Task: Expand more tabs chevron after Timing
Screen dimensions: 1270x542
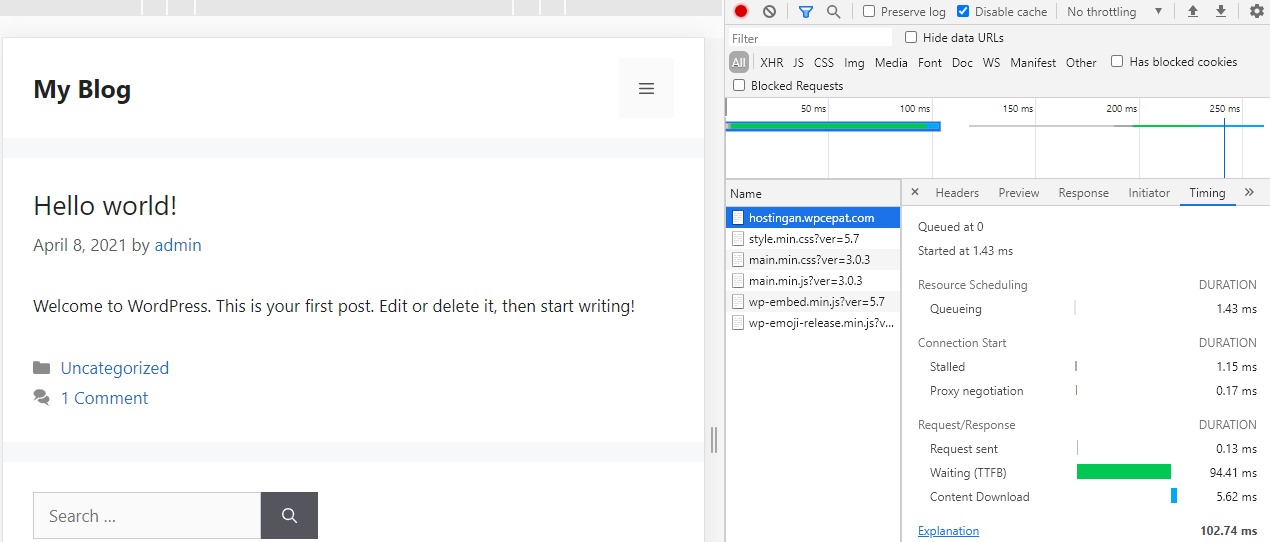Action: coord(1249,192)
